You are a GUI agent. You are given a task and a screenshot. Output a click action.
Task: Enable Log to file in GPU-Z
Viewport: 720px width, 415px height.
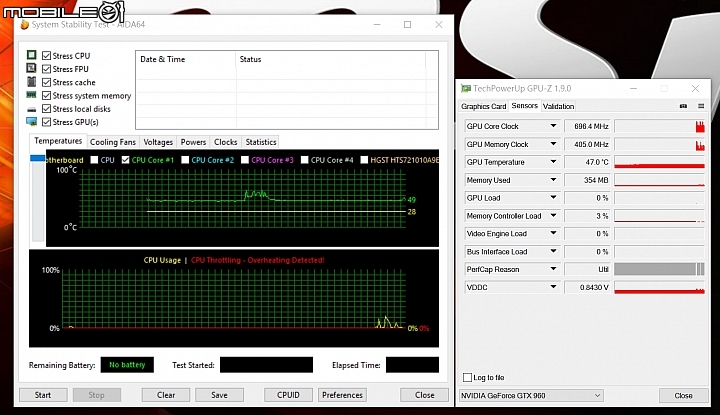click(x=467, y=377)
